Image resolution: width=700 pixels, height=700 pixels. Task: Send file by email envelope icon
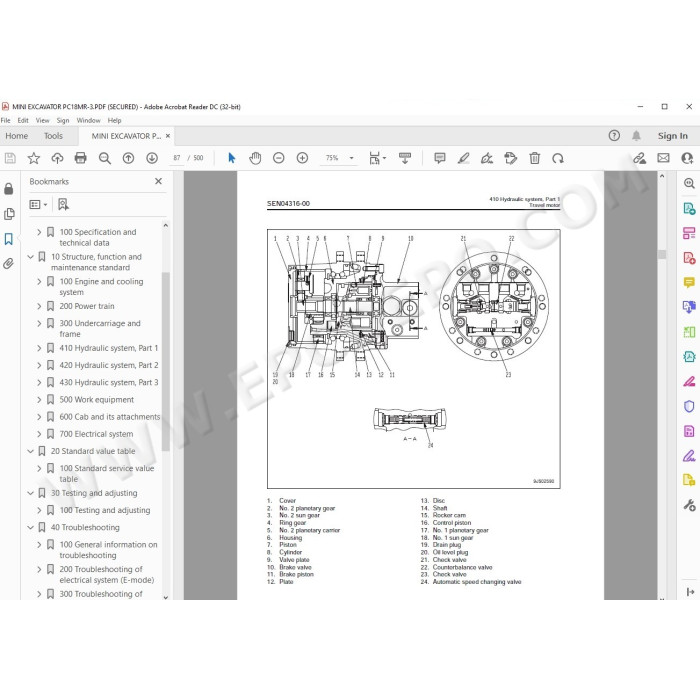click(x=663, y=158)
